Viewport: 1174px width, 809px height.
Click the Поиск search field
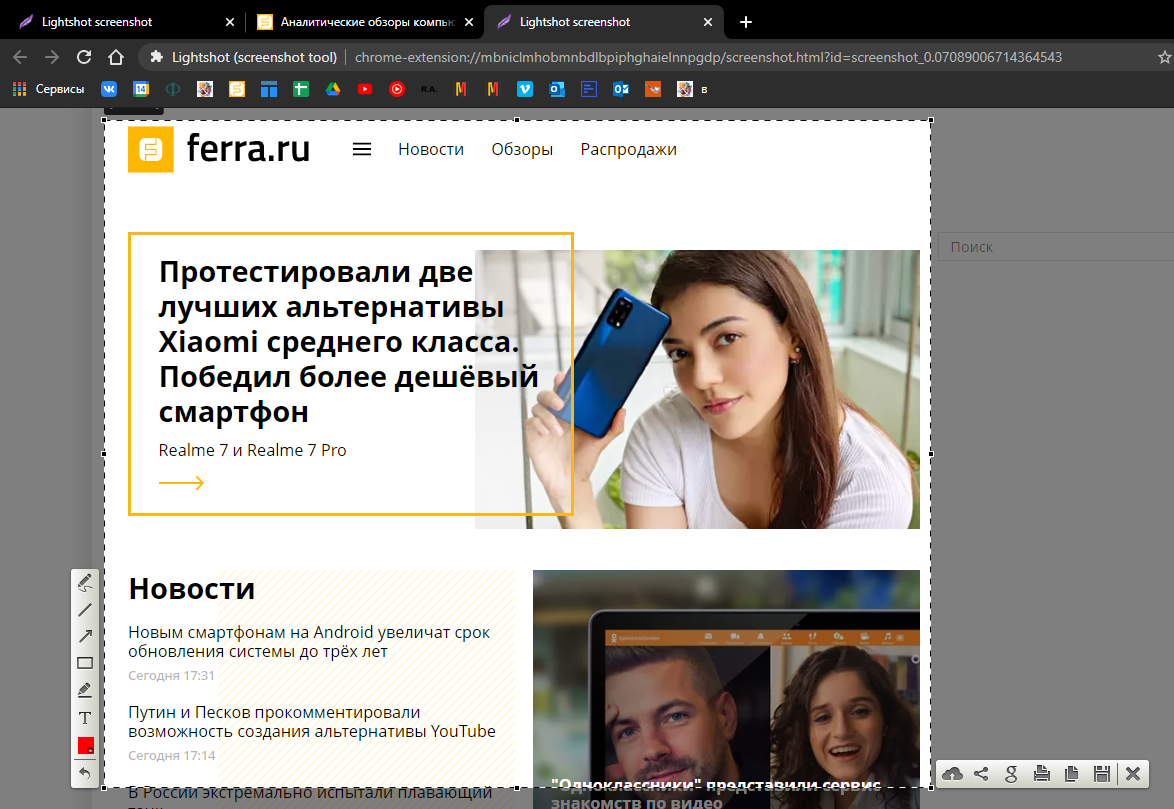click(1050, 247)
